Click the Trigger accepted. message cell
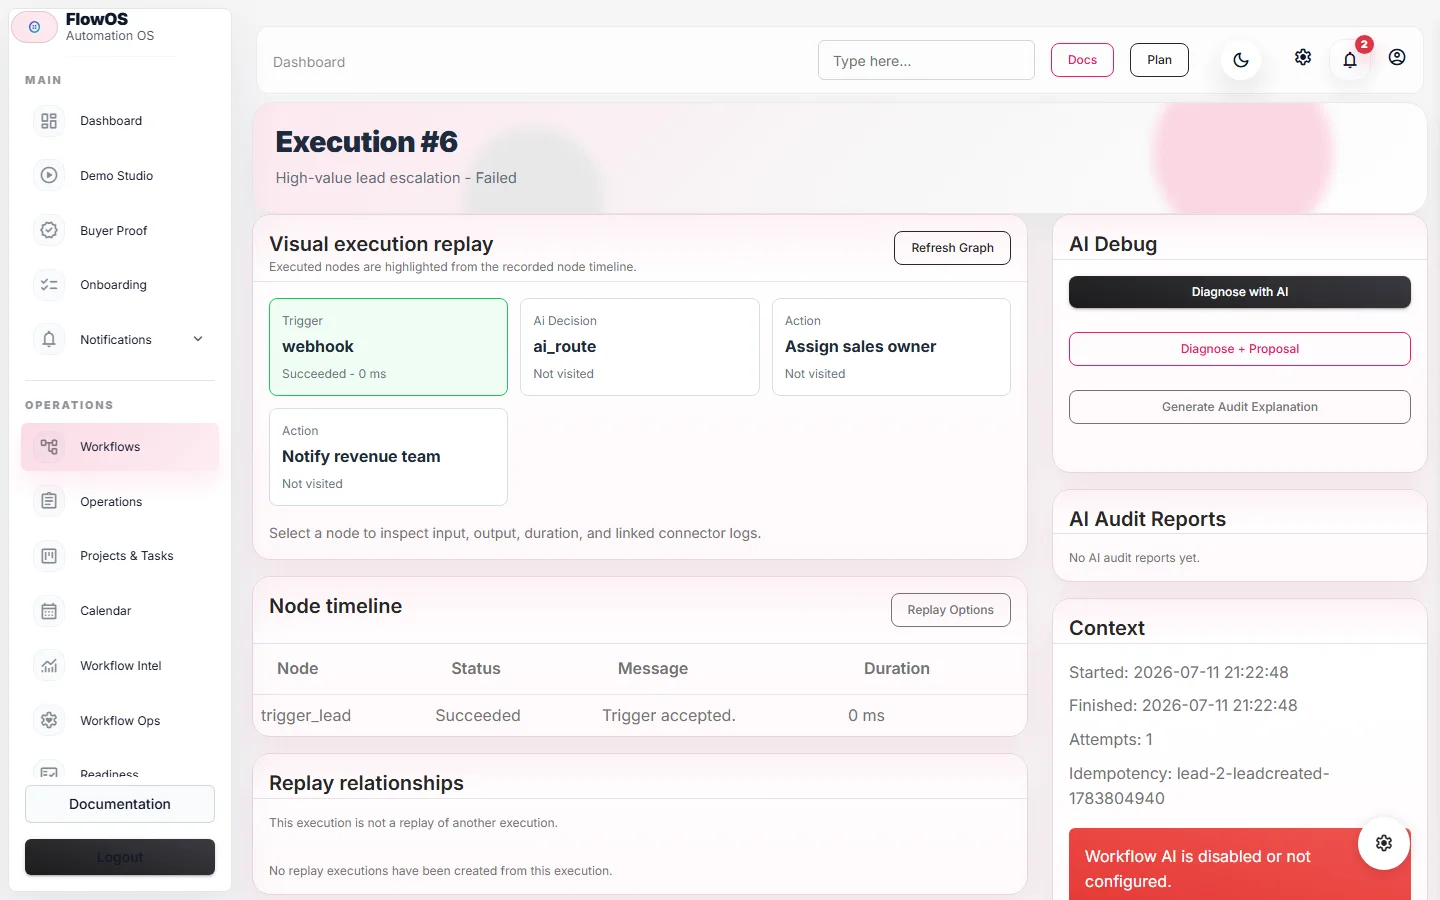 (x=669, y=716)
